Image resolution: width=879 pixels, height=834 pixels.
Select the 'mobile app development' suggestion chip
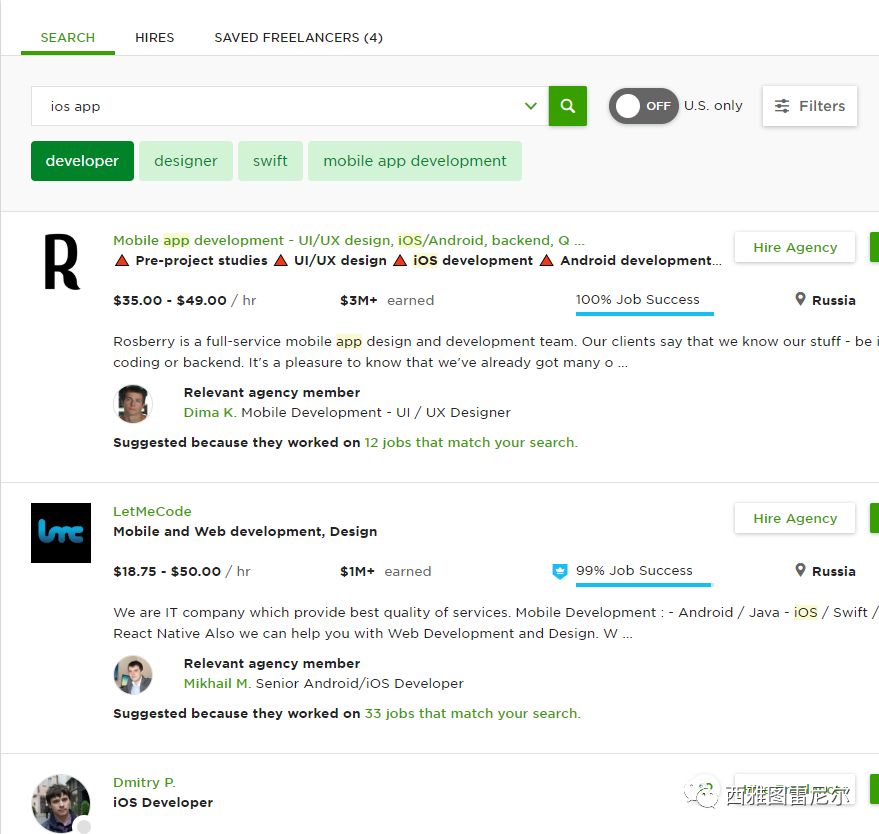click(415, 161)
